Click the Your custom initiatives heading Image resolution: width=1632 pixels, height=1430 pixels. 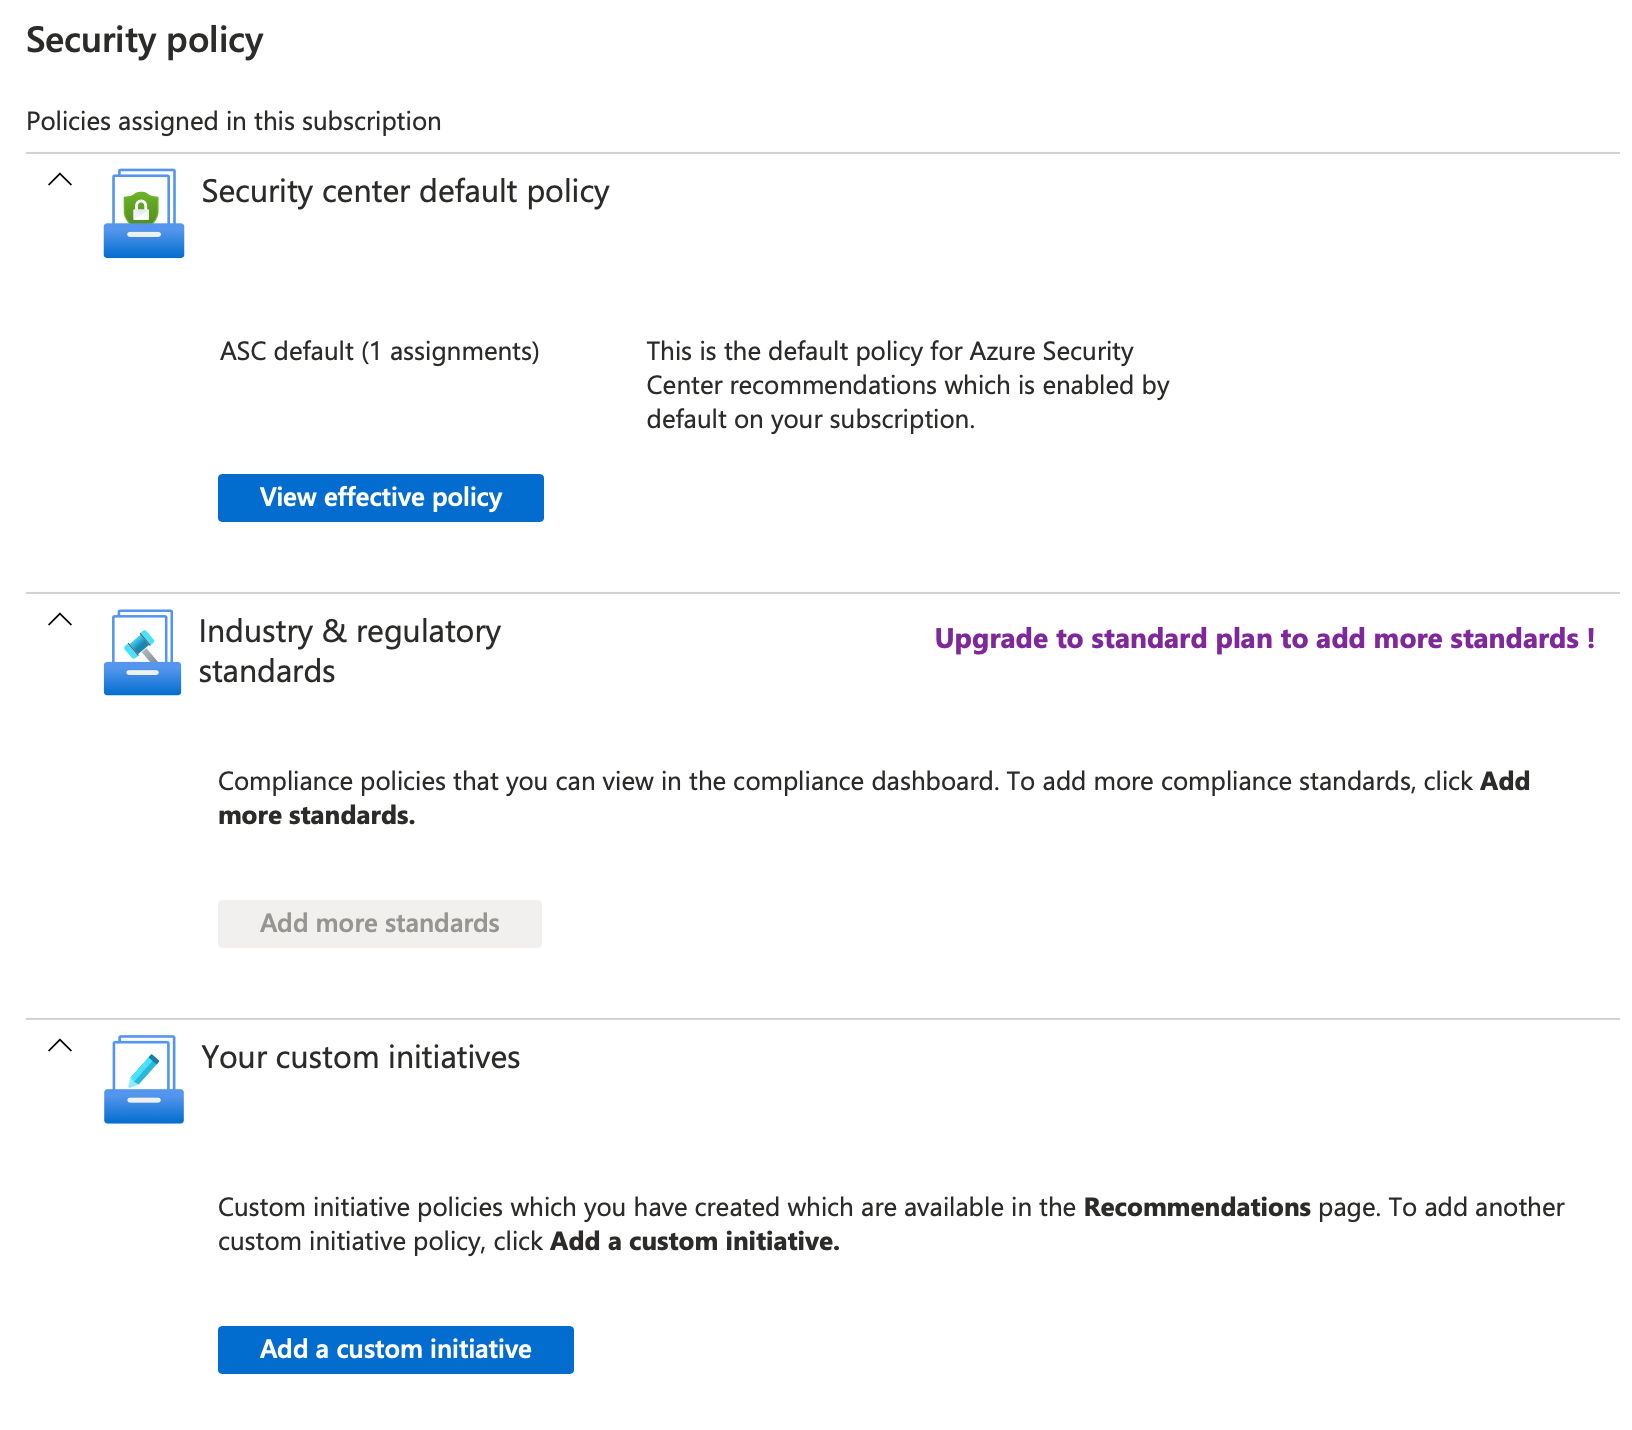[361, 1057]
